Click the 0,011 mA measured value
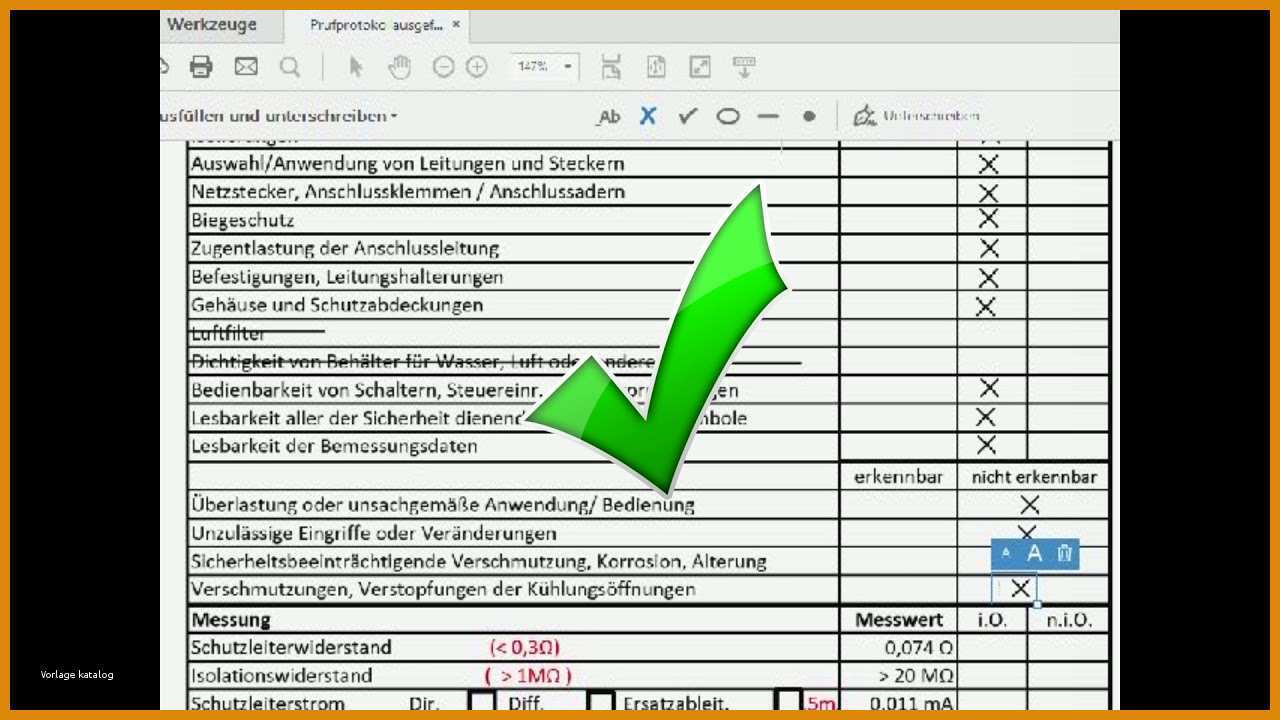The width and height of the screenshot is (1280, 720). [911, 703]
